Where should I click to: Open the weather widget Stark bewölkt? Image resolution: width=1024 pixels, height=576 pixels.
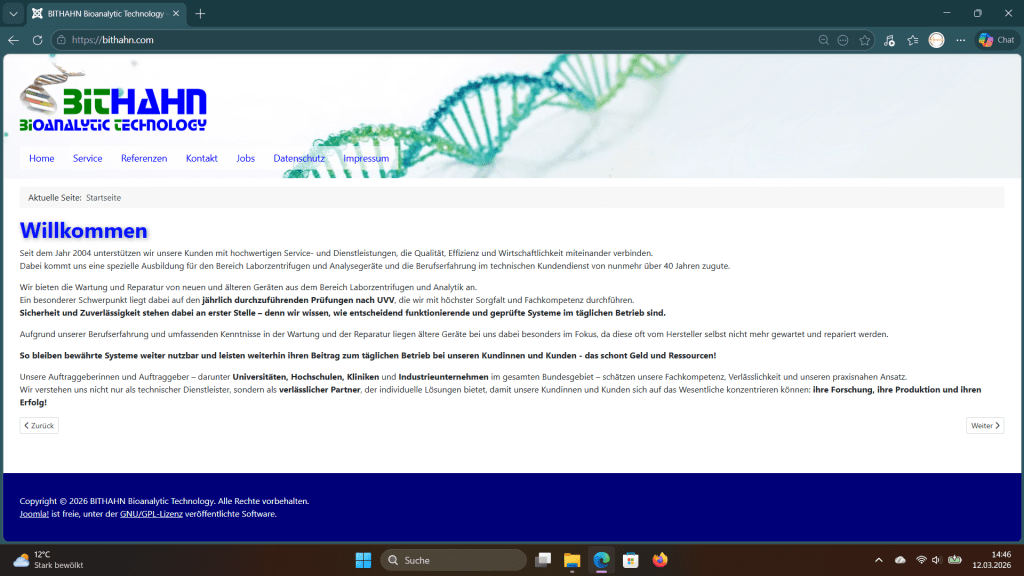pyautogui.click(x=49, y=560)
